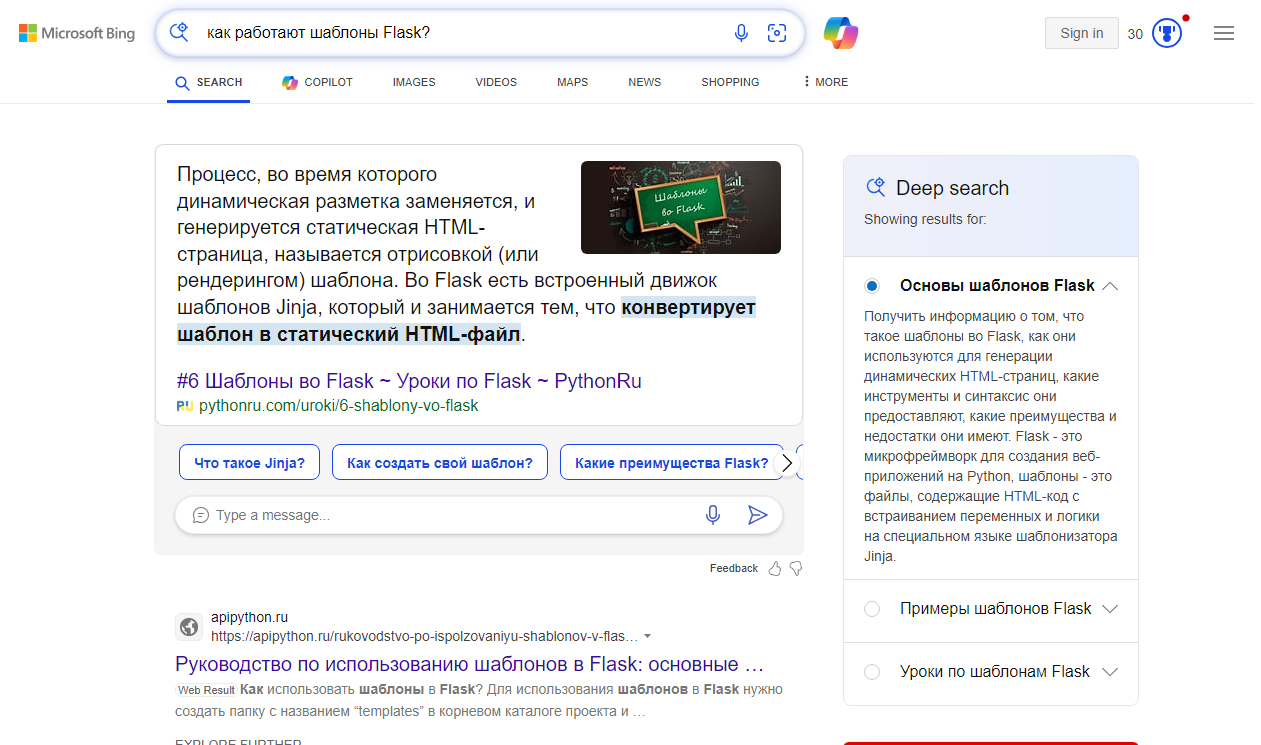Send the chat message with the arrow icon
This screenshot has height=745, width=1261.
point(757,515)
